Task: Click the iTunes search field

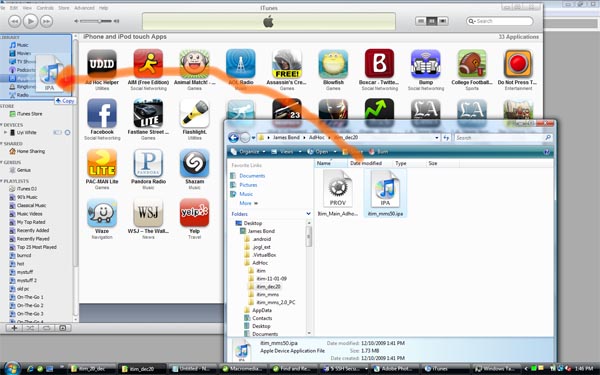Action: 500,21
